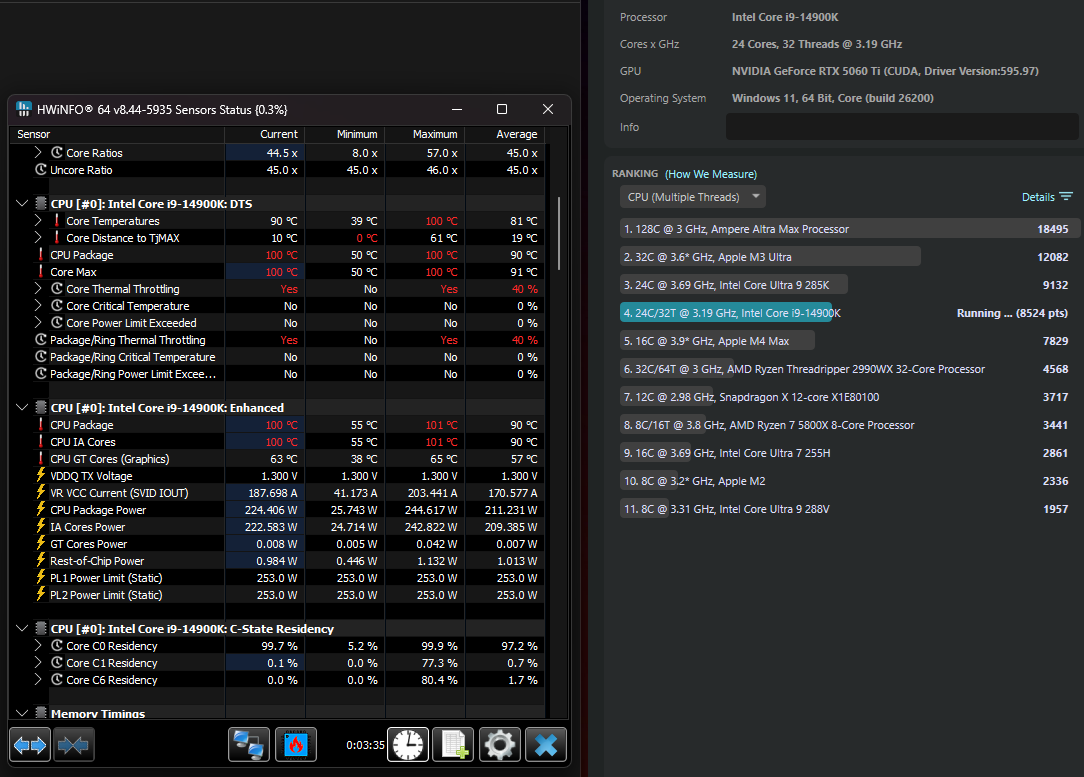Click the lightning icon of IA Cores Power
Viewport: 1084px width, 777px height.
pyautogui.click(x=41, y=527)
